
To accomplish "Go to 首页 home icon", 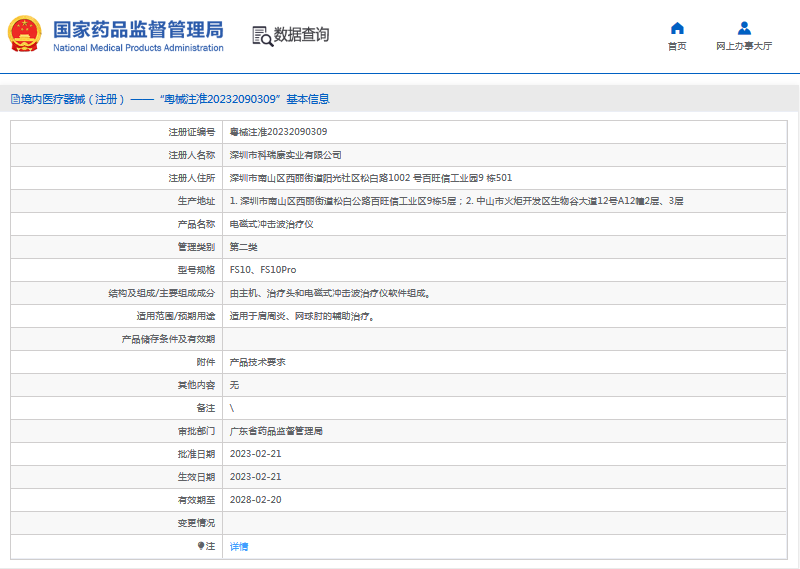I will (677, 28).
